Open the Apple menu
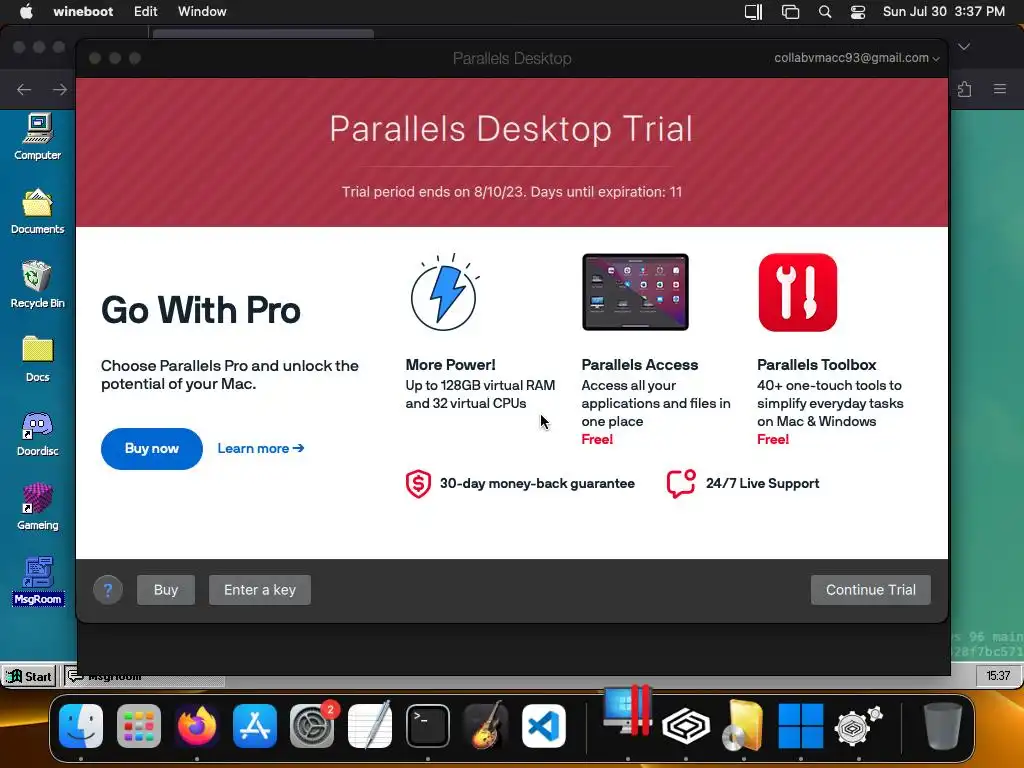The height and width of the screenshot is (768, 1024). click(x=26, y=12)
